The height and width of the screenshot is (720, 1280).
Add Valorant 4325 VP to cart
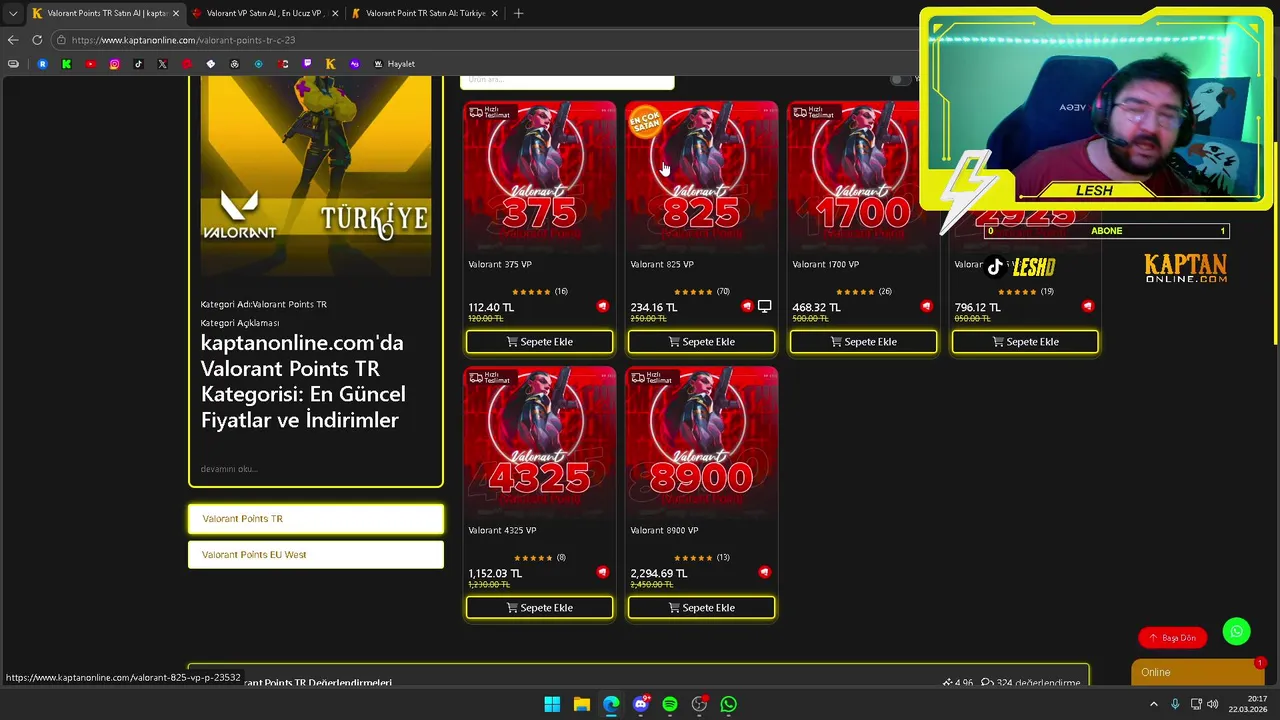540,608
